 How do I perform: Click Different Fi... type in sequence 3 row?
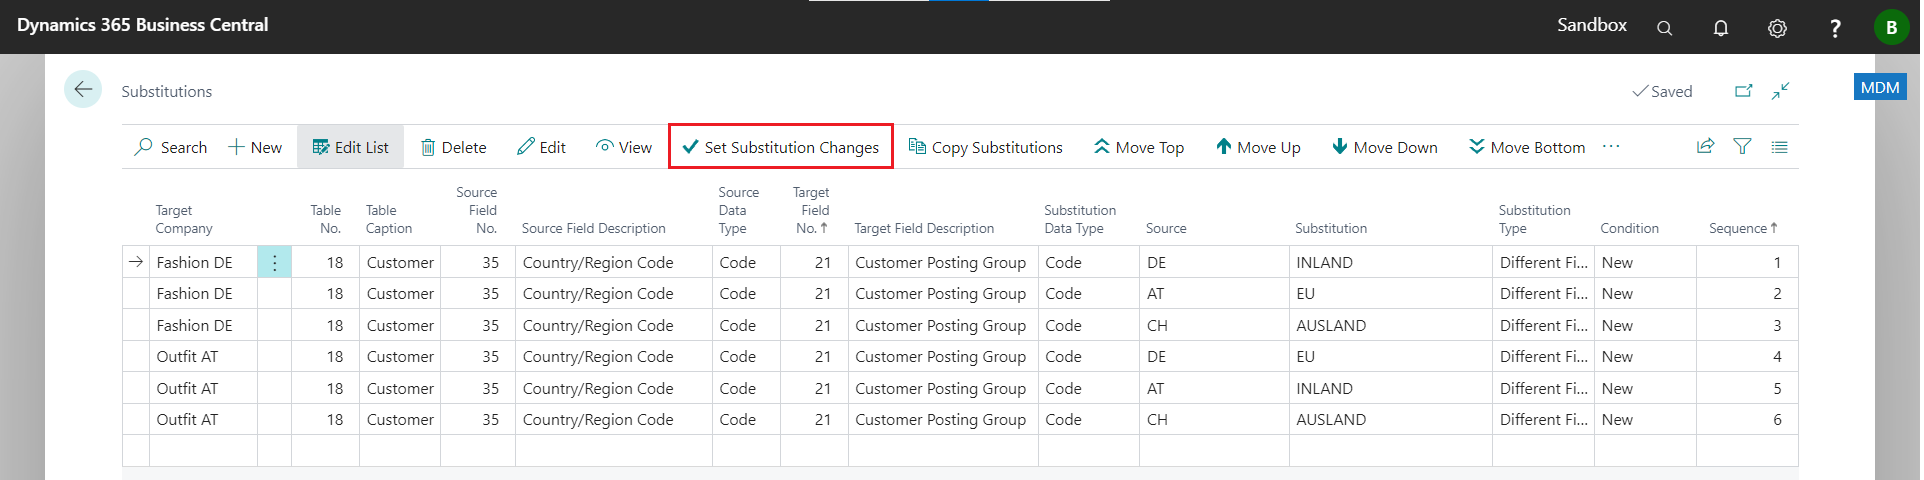pos(1543,325)
